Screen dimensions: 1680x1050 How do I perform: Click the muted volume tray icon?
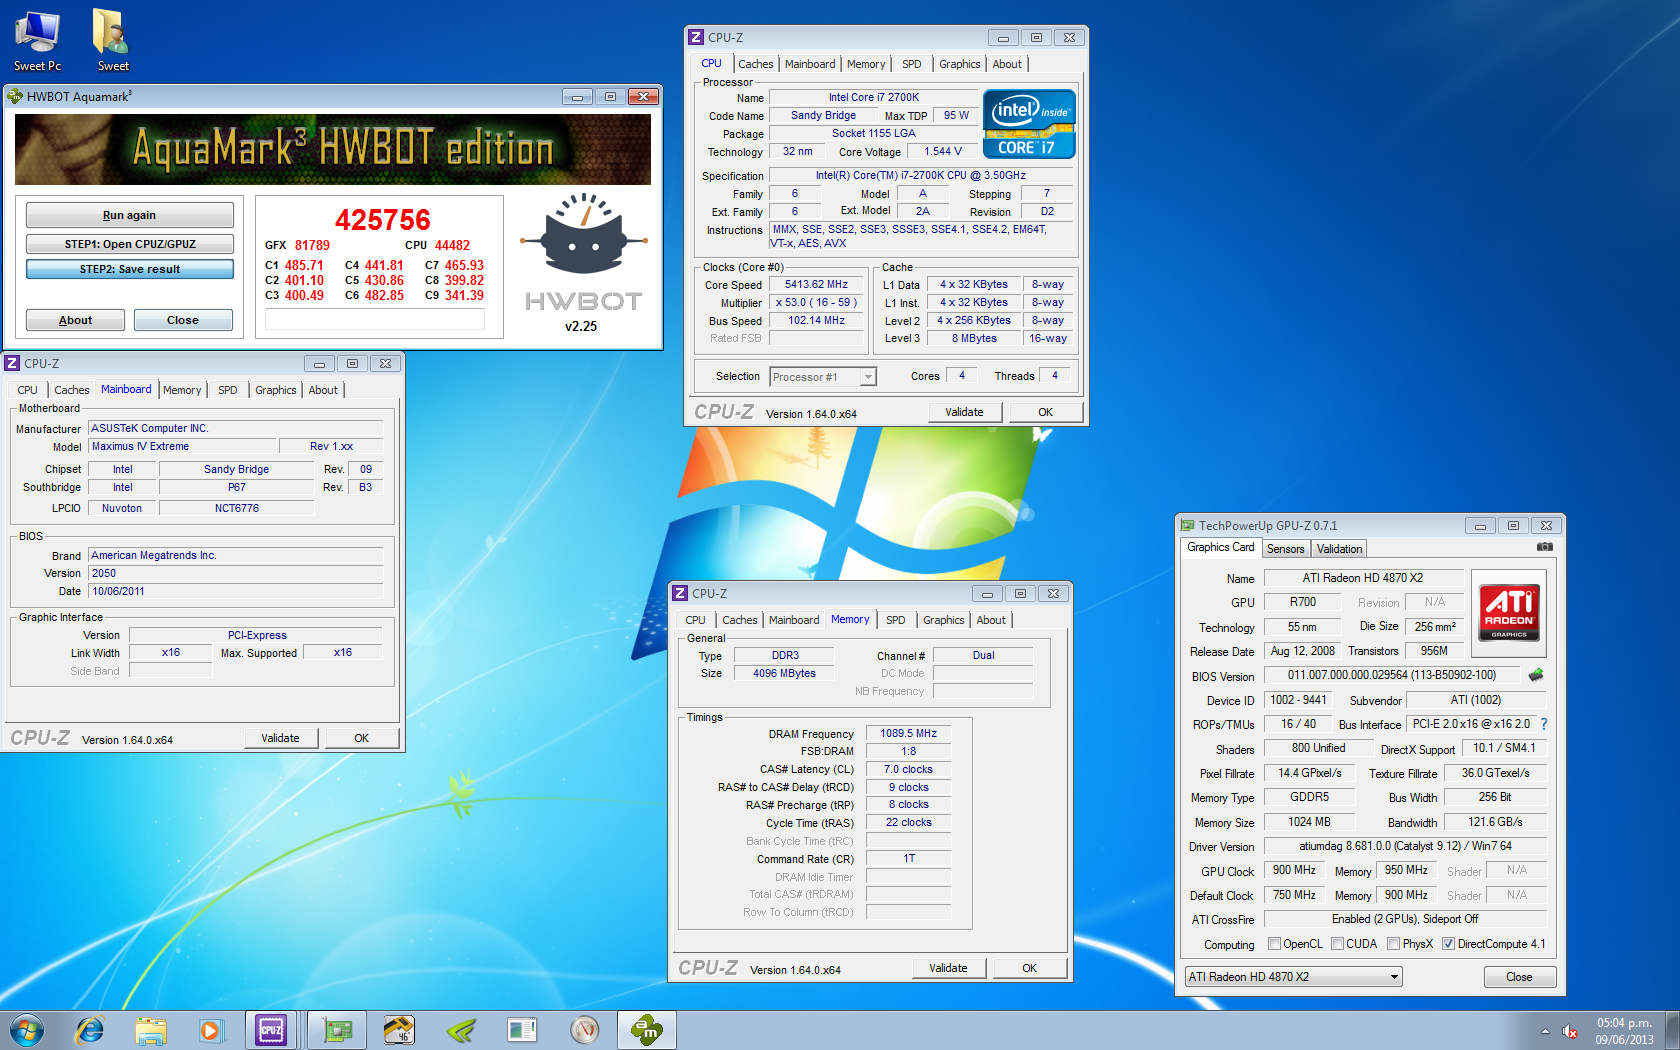click(x=1570, y=1031)
